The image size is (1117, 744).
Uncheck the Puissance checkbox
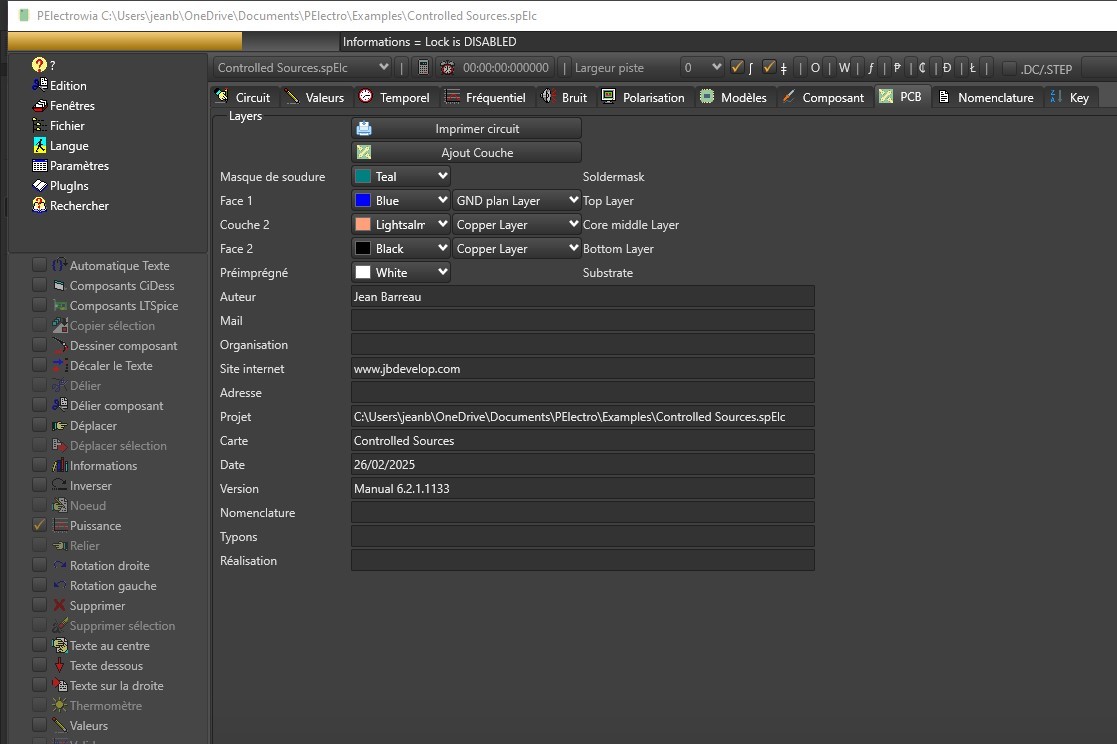[x=39, y=526]
